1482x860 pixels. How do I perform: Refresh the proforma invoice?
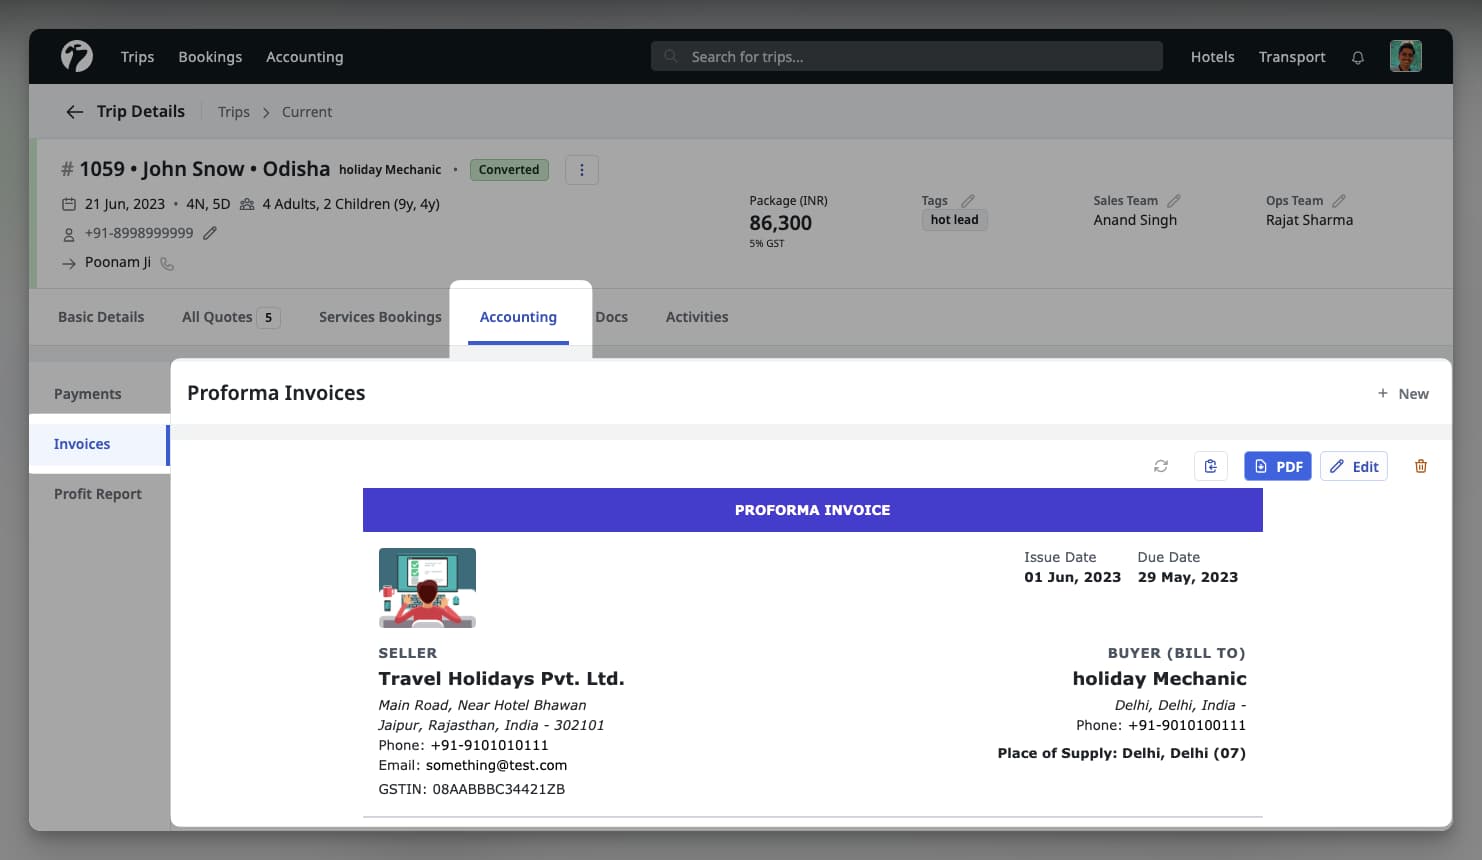coord(1160,465)
